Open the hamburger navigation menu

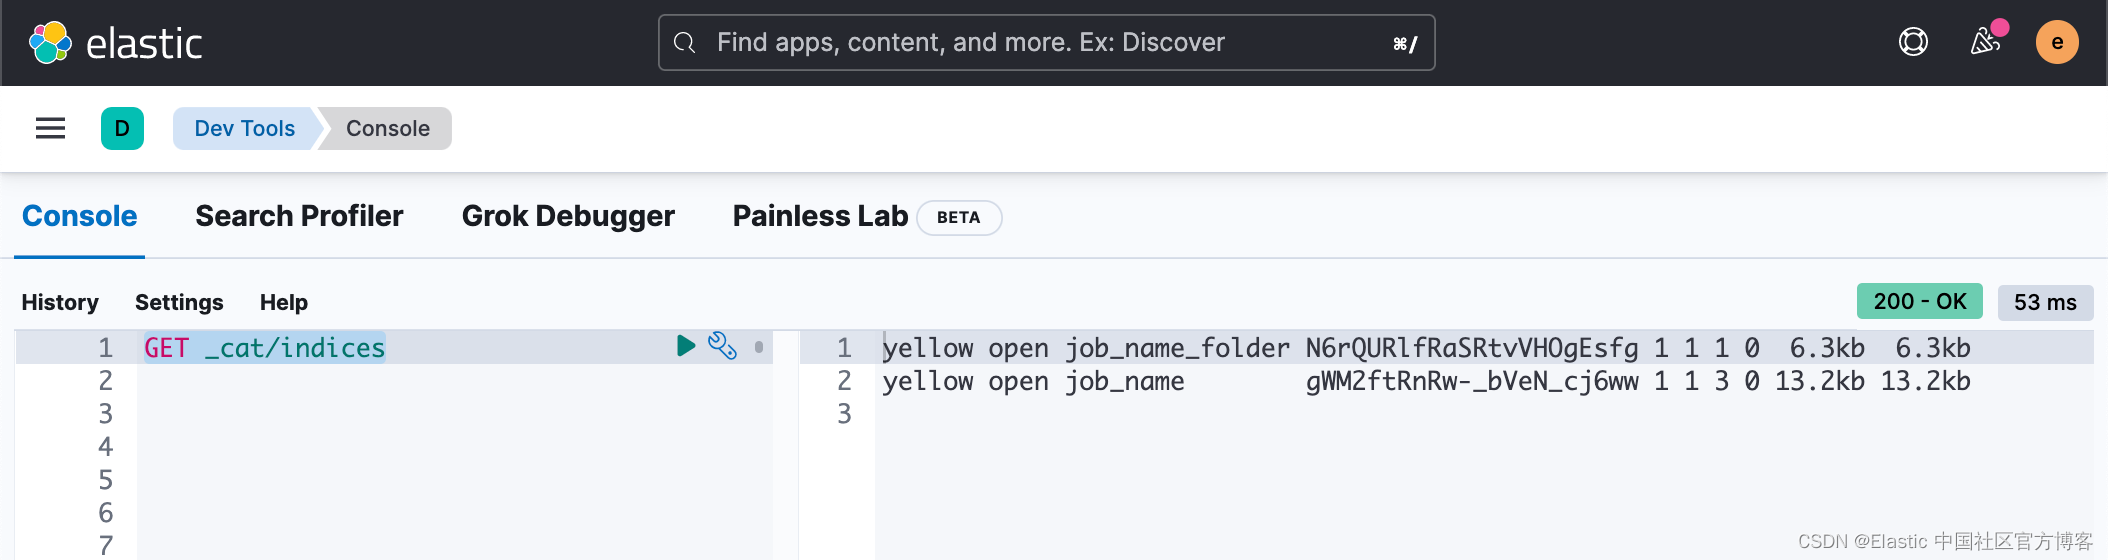click(x=50, y=128)
